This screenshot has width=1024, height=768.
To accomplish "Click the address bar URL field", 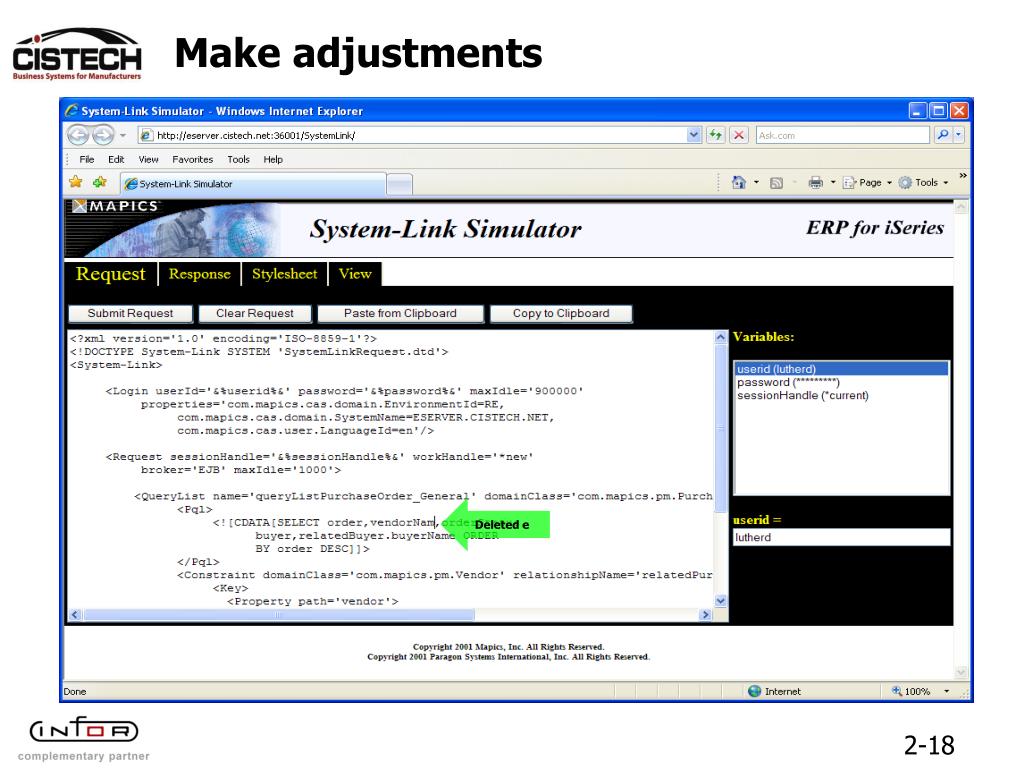I will pos(413,135).
